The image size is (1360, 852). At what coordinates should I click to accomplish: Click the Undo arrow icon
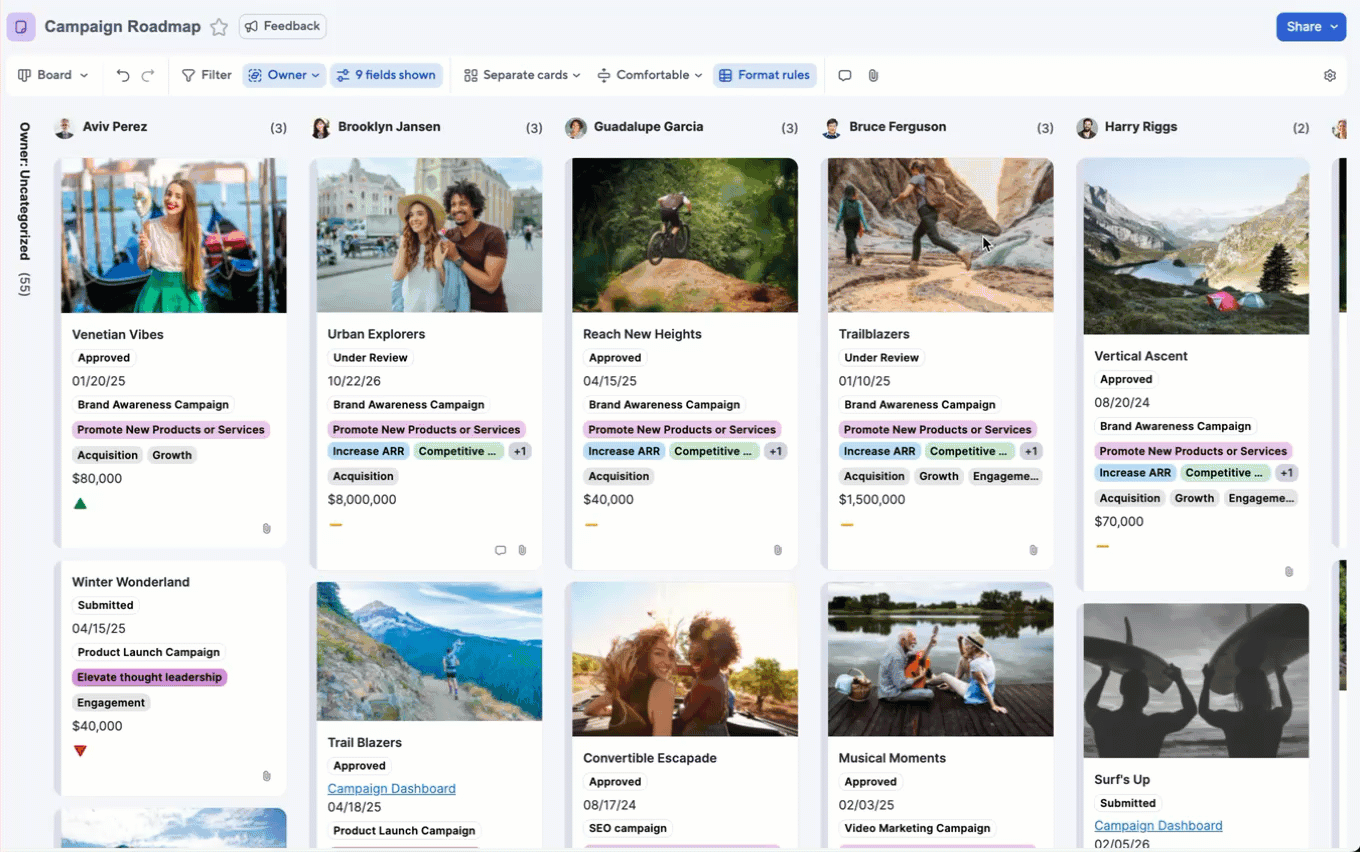click(x=123, y=75)
